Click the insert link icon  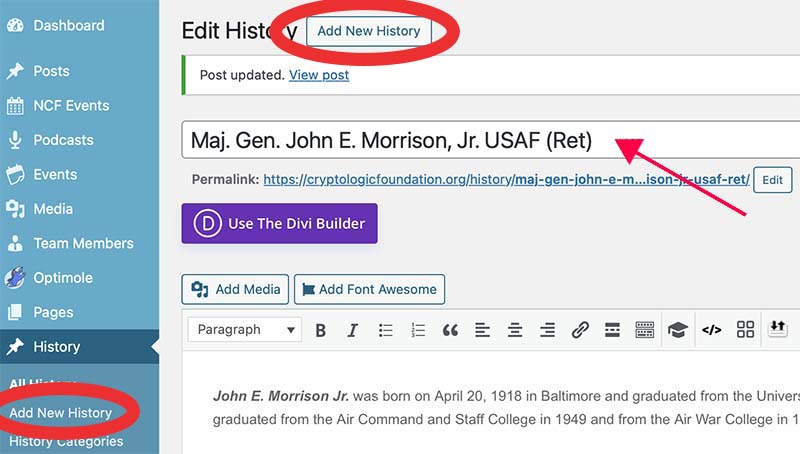[x=580, y=330]
